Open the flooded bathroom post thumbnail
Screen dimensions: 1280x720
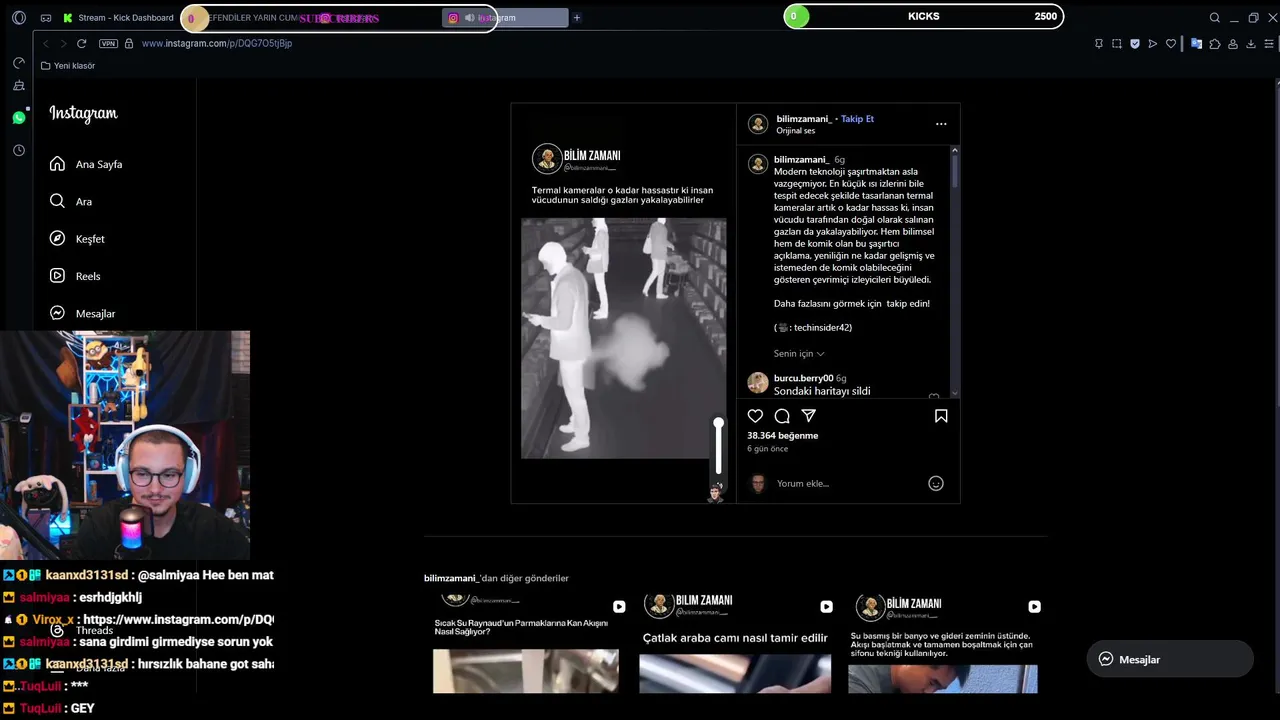click(x=943, y=642)
